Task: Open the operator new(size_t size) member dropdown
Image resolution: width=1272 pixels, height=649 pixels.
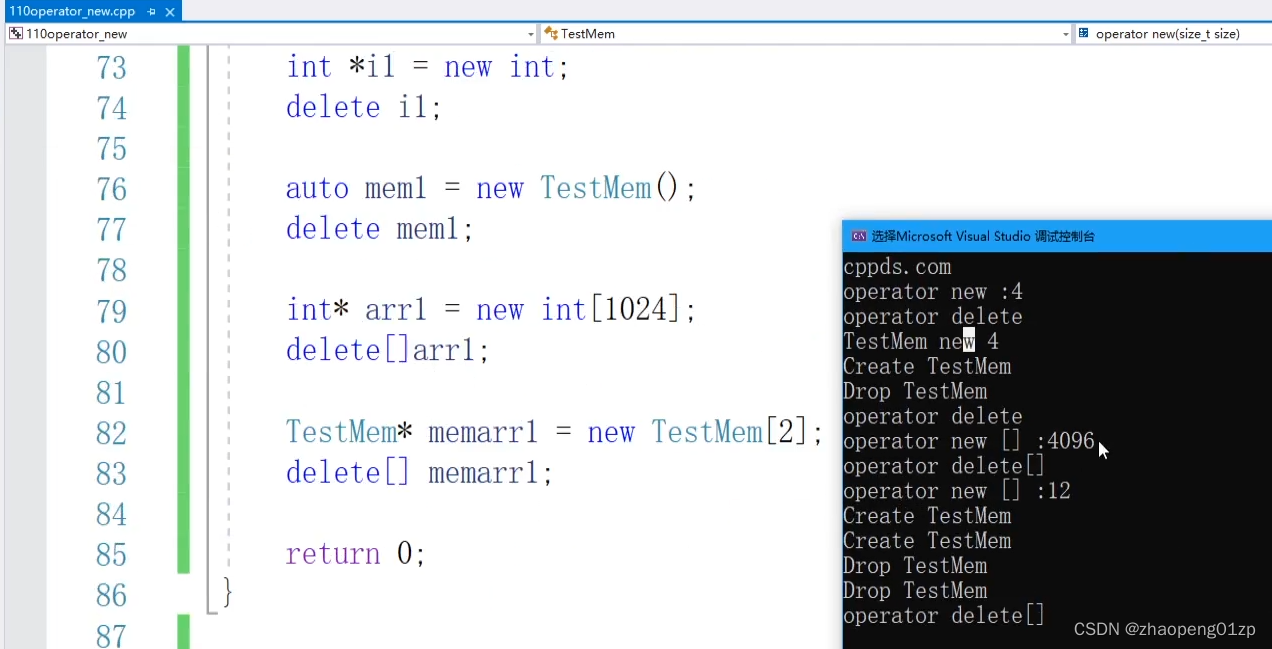Action: click(1174, 34)
